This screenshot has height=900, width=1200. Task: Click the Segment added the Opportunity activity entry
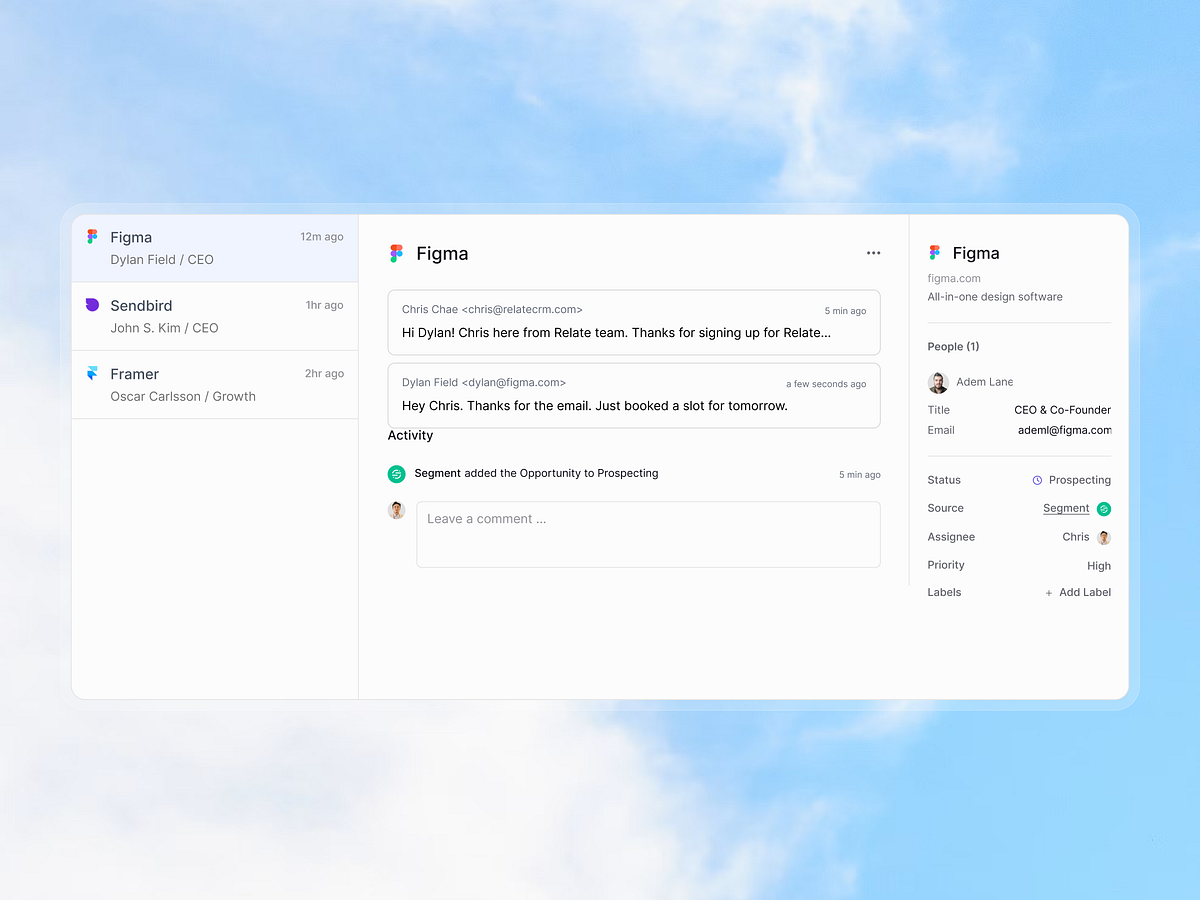(634, 474)
